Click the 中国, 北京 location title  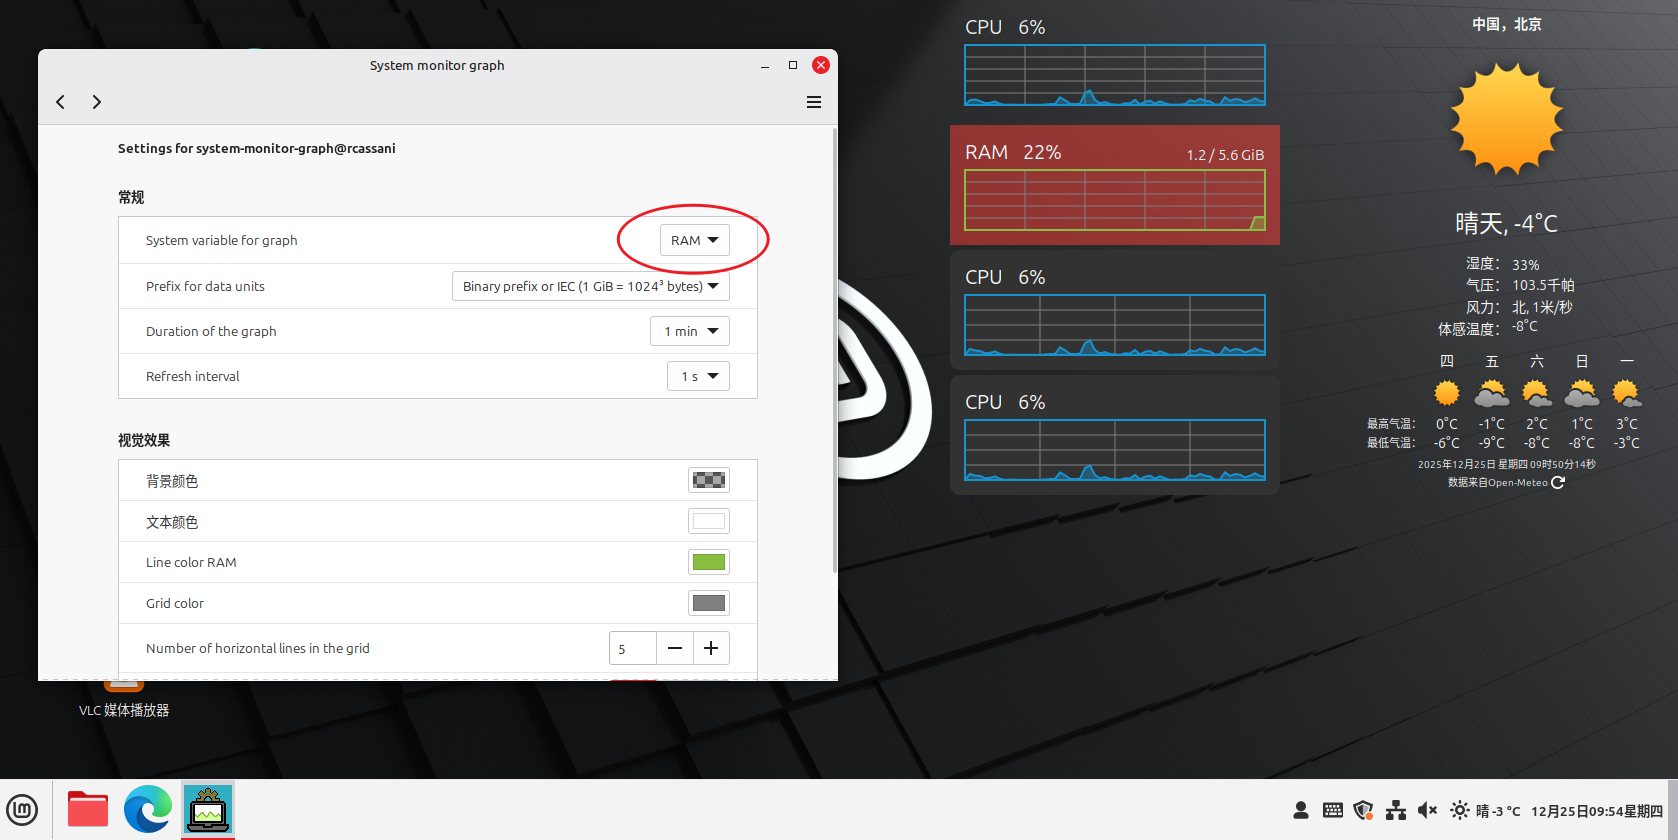pos(1507,24)
